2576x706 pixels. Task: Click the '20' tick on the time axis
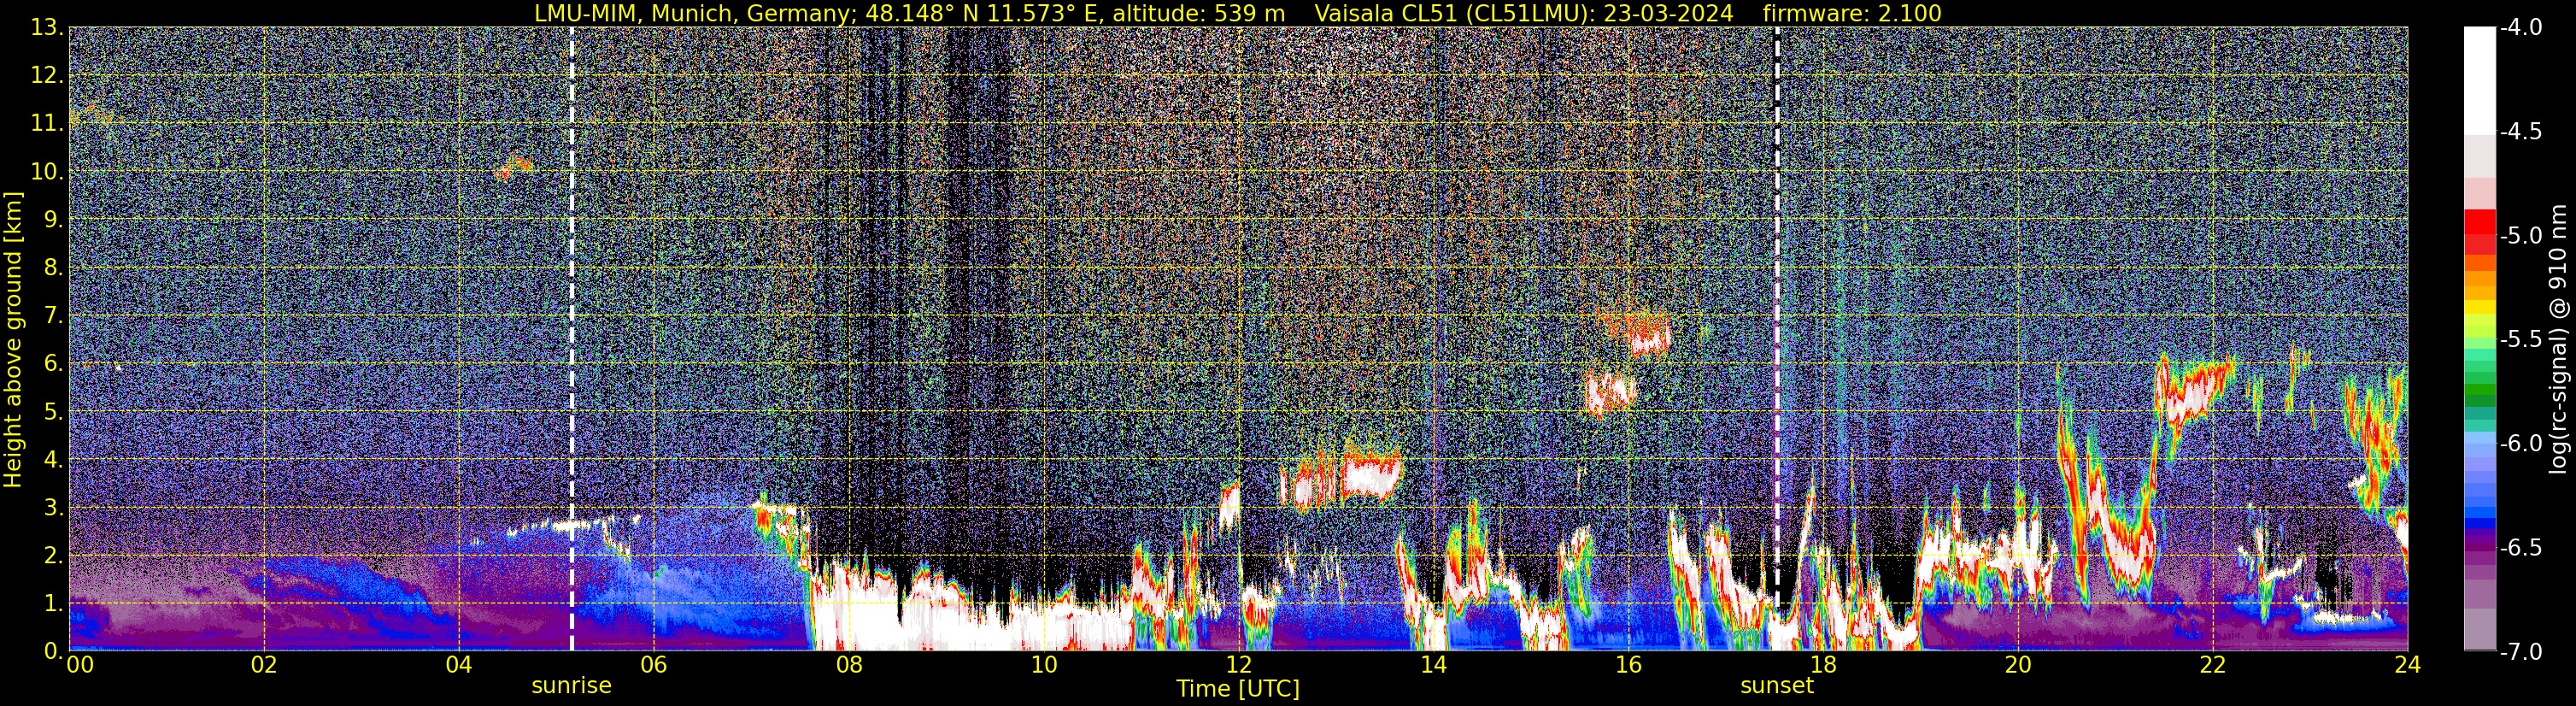tap(2018, 665)
